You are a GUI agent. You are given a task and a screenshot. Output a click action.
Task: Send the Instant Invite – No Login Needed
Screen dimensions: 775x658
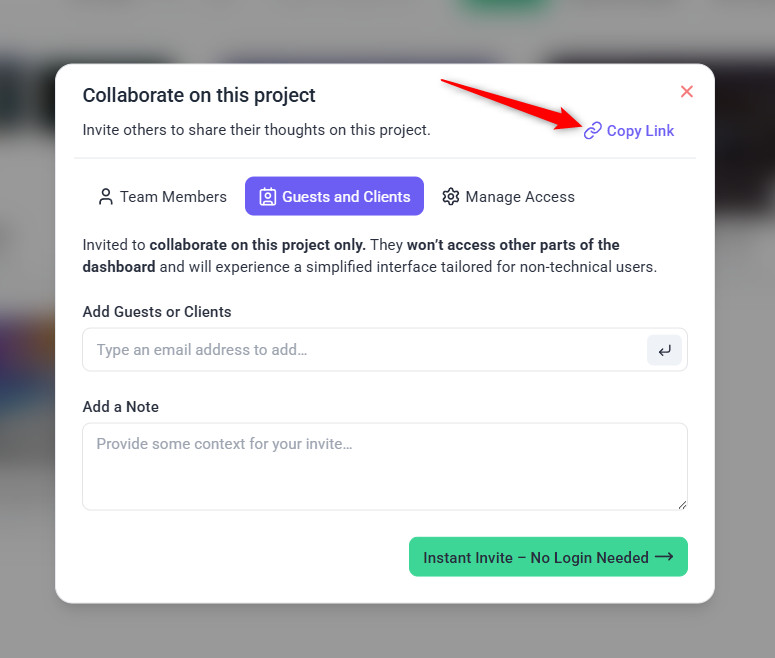(536, 557)
